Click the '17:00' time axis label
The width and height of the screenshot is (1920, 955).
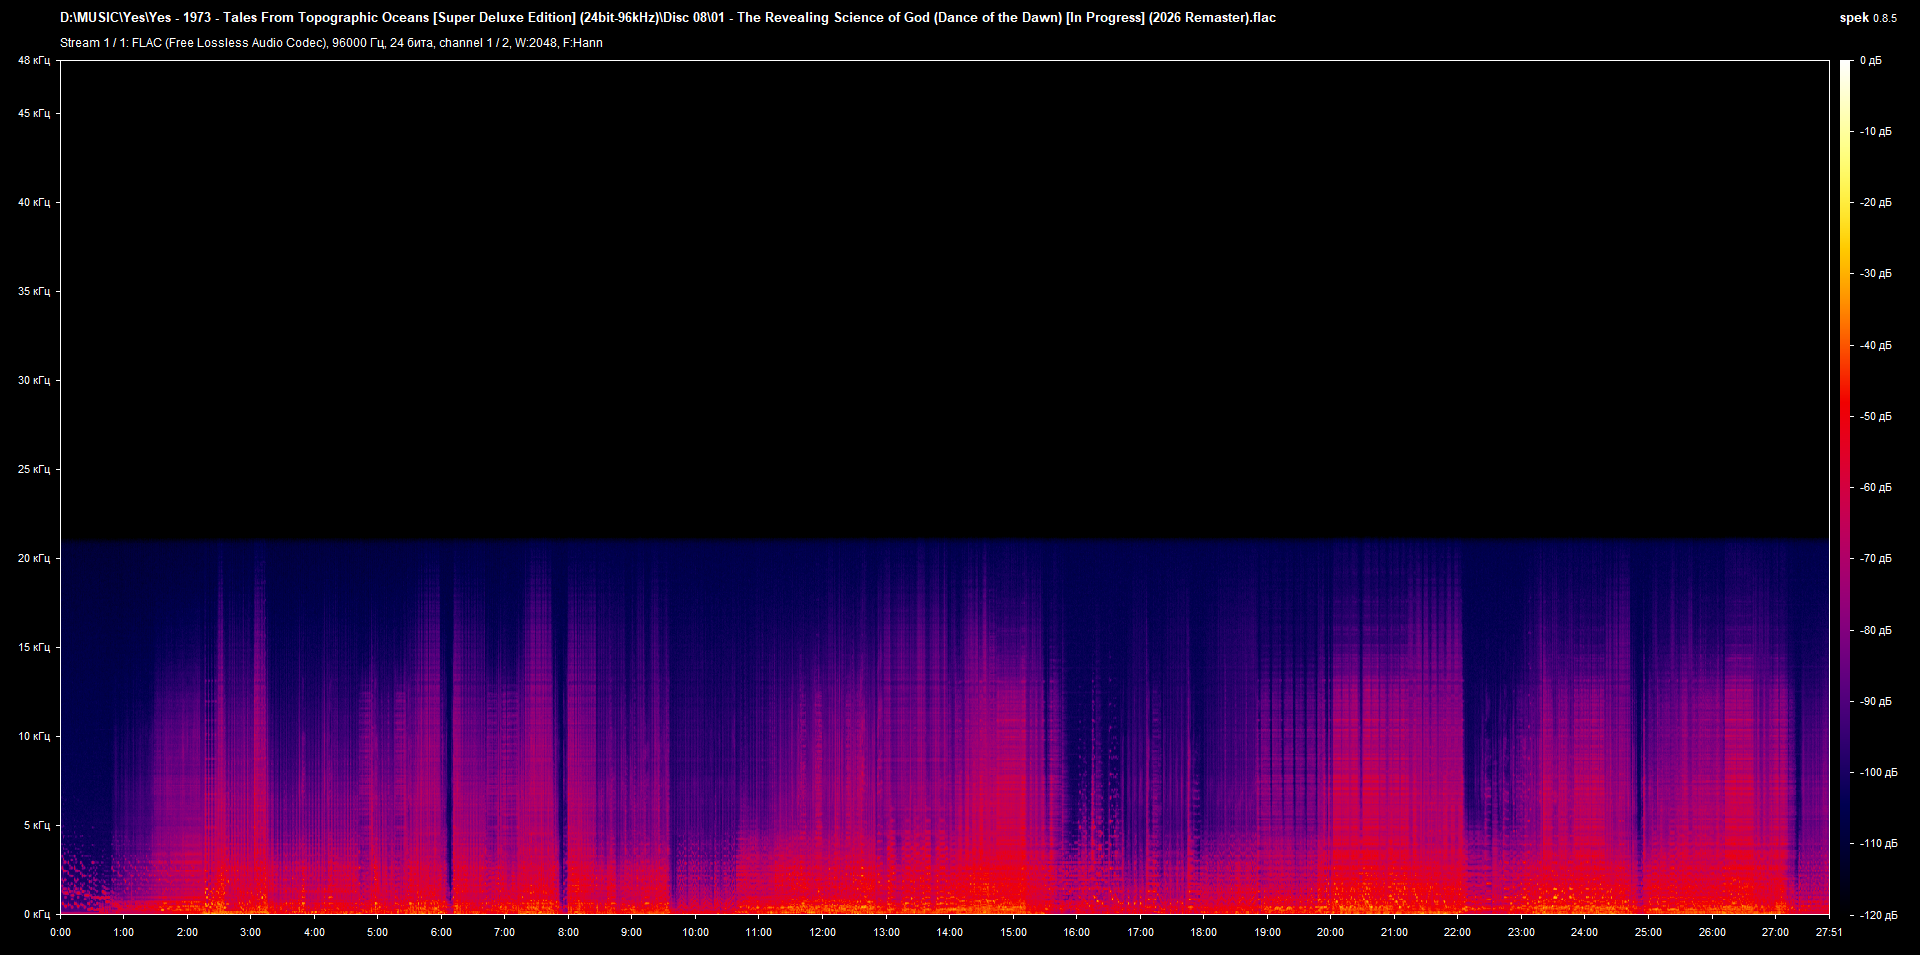coord(1140,932)
